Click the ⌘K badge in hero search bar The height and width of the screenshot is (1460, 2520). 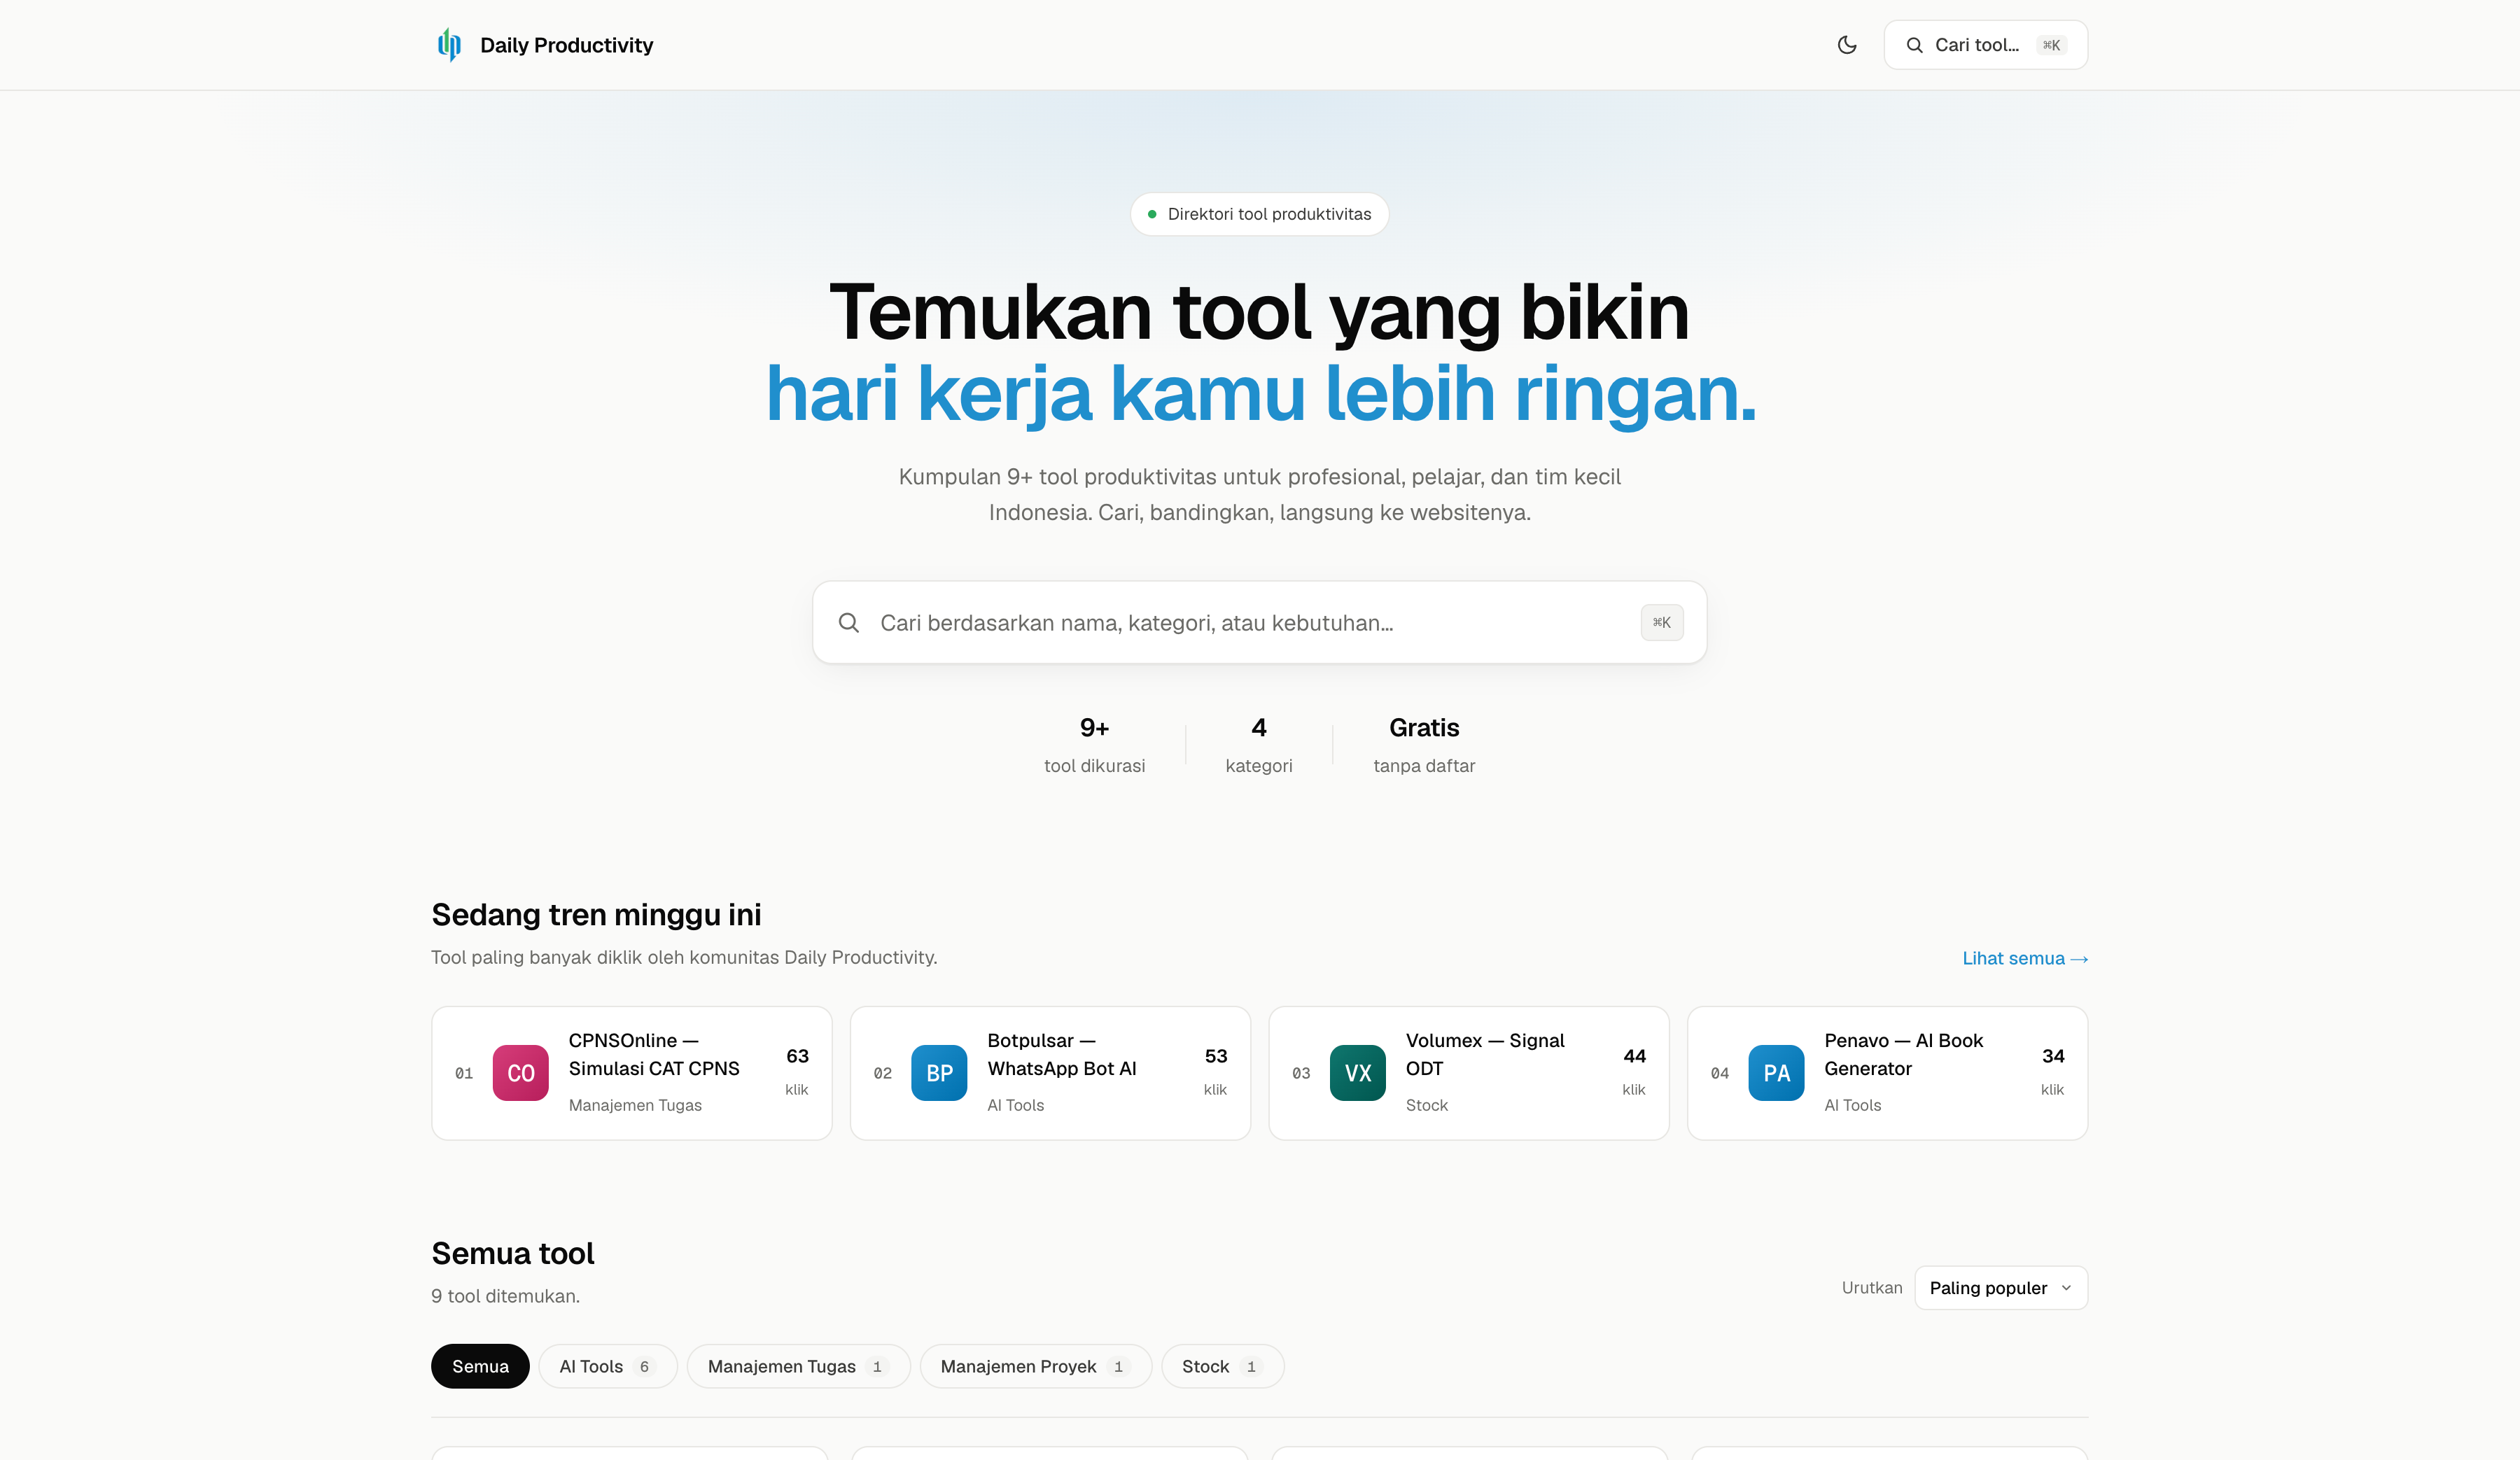point(1661,622)
